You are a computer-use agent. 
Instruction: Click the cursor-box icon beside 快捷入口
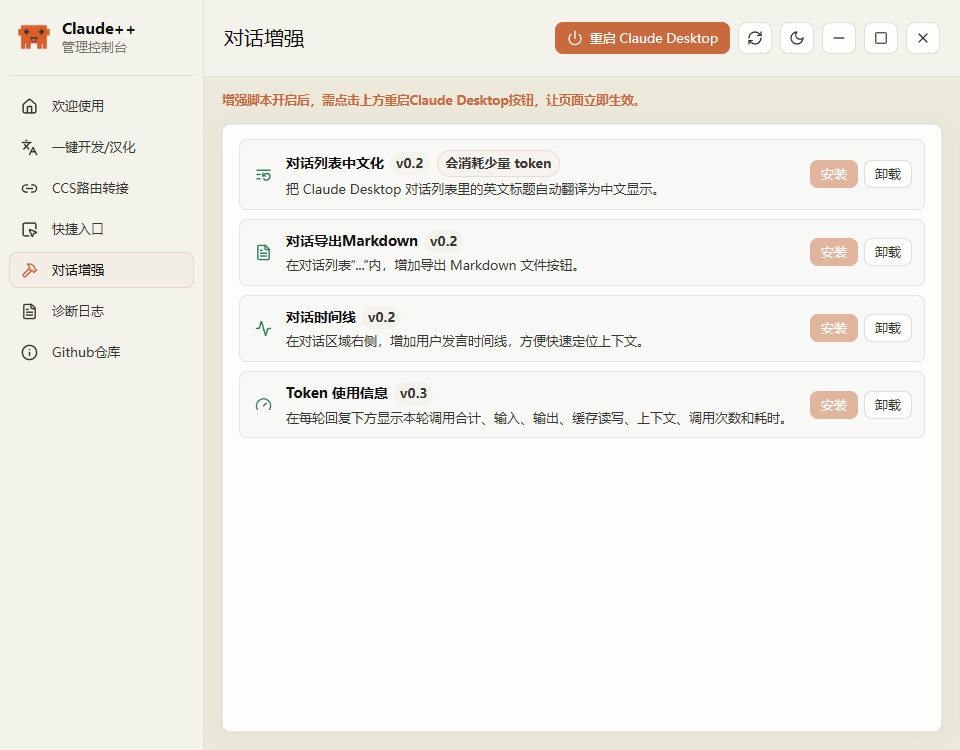point(29,229)
